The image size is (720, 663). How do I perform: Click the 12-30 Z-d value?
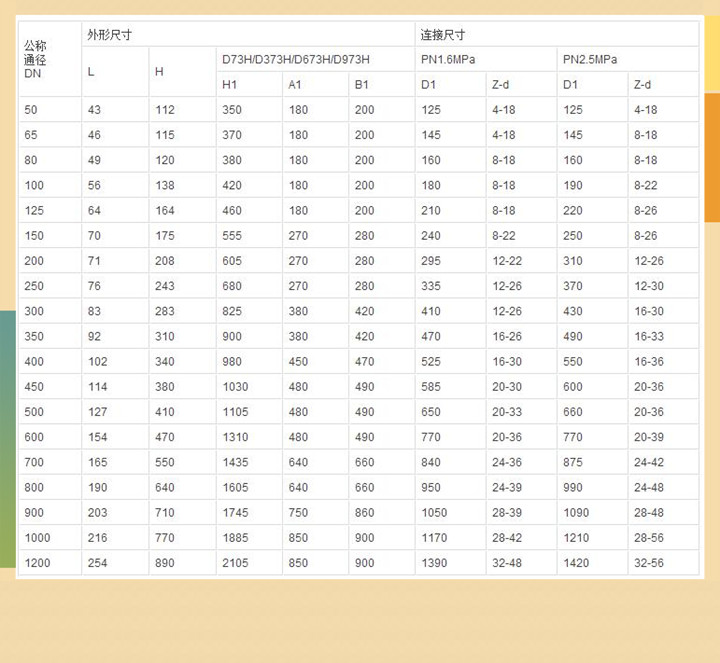coord(649,286)
